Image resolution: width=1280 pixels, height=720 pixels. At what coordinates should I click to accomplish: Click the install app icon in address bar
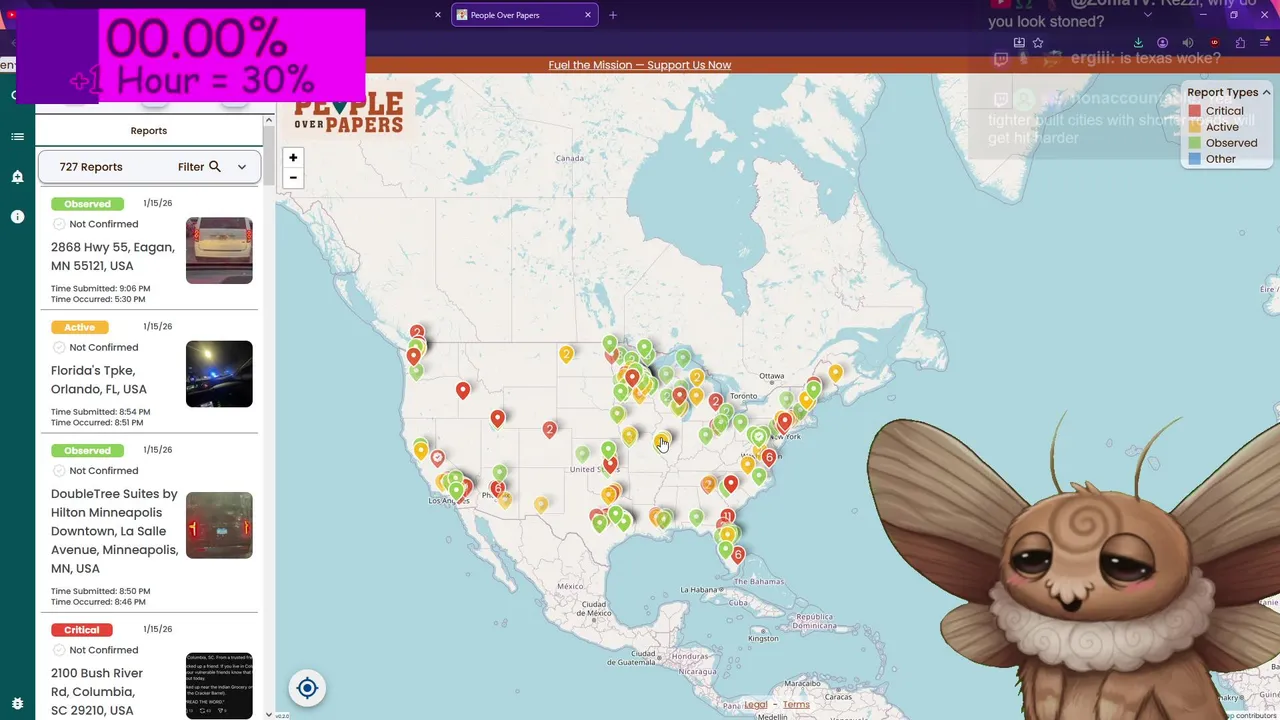pos(1019,43)
